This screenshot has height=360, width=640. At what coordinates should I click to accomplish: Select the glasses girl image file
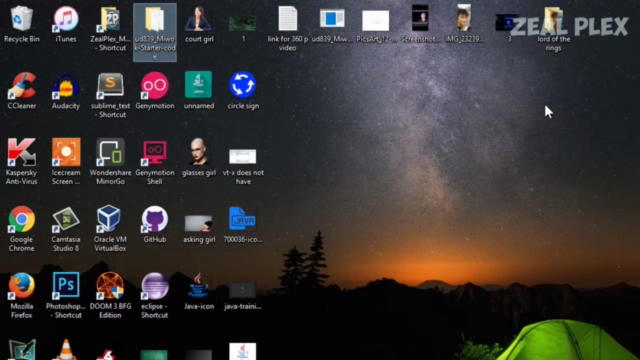[199, 151]
